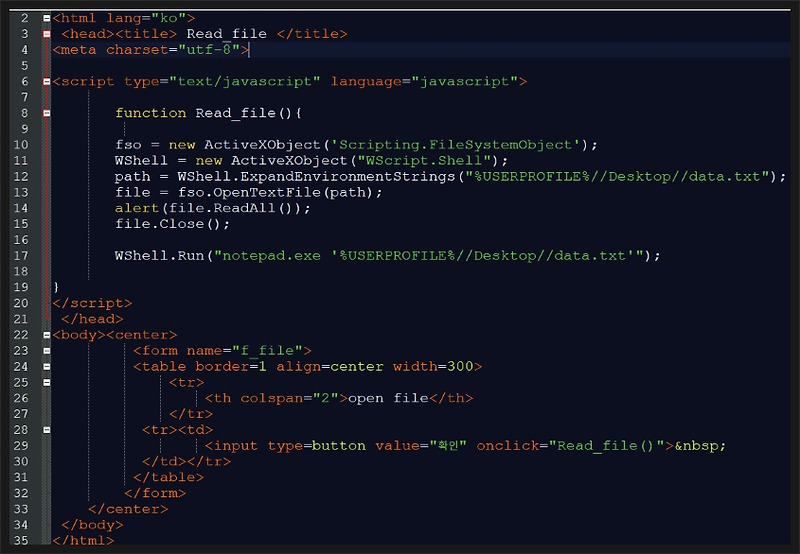Click the closing </html> tag
Screen dimensions: 800x554
point(83,541)
